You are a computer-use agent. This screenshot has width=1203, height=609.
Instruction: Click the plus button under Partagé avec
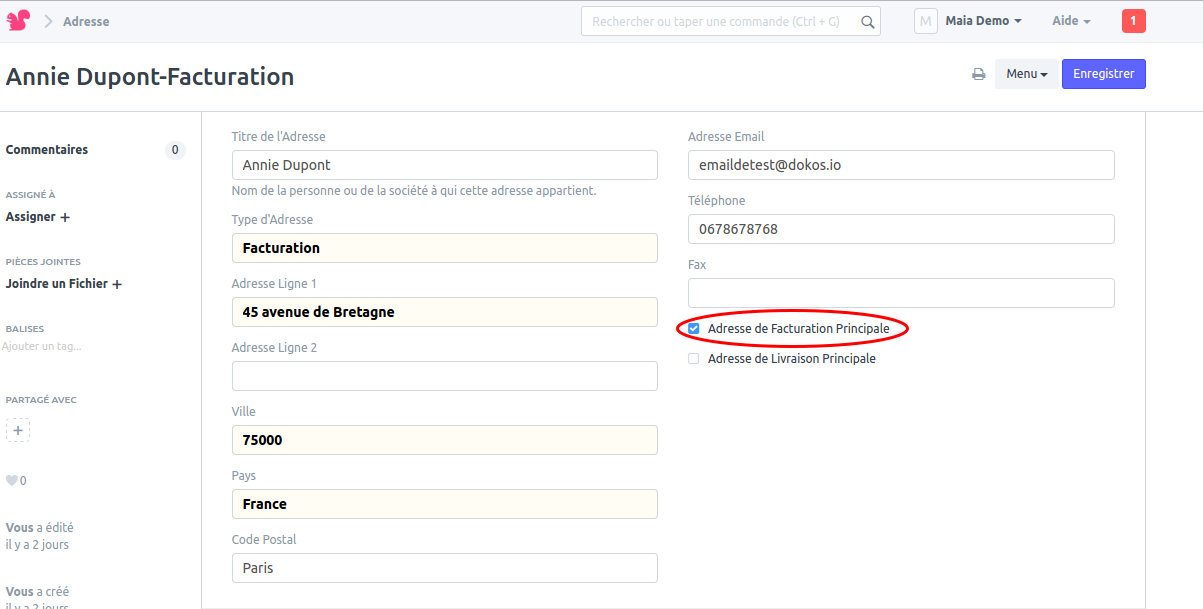pos(18,430)
